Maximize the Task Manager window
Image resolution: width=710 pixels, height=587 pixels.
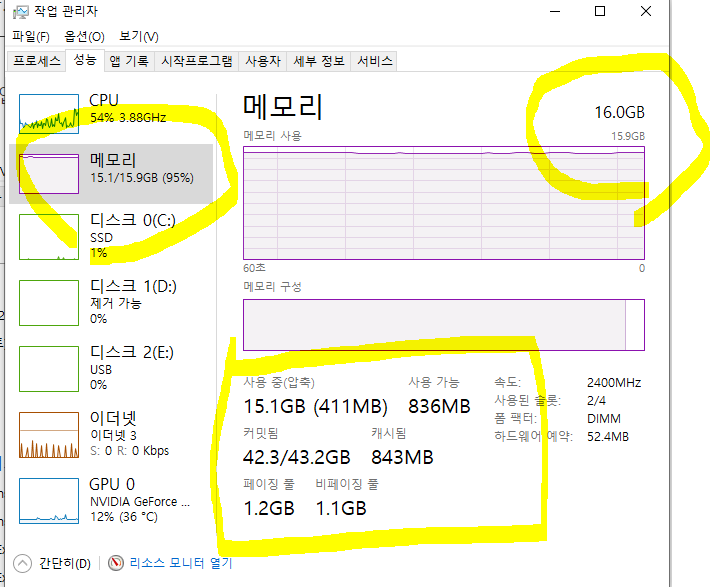coord(600,11)
